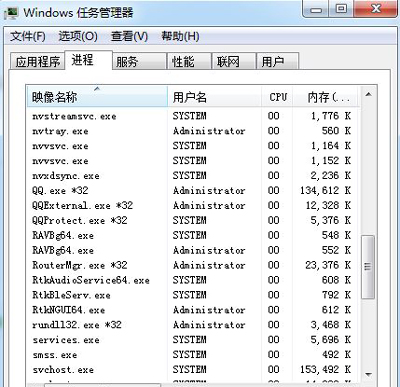Click the 12,328 K memory value
400x387 pixels.
pyautogui.click(x=329, y=206)
